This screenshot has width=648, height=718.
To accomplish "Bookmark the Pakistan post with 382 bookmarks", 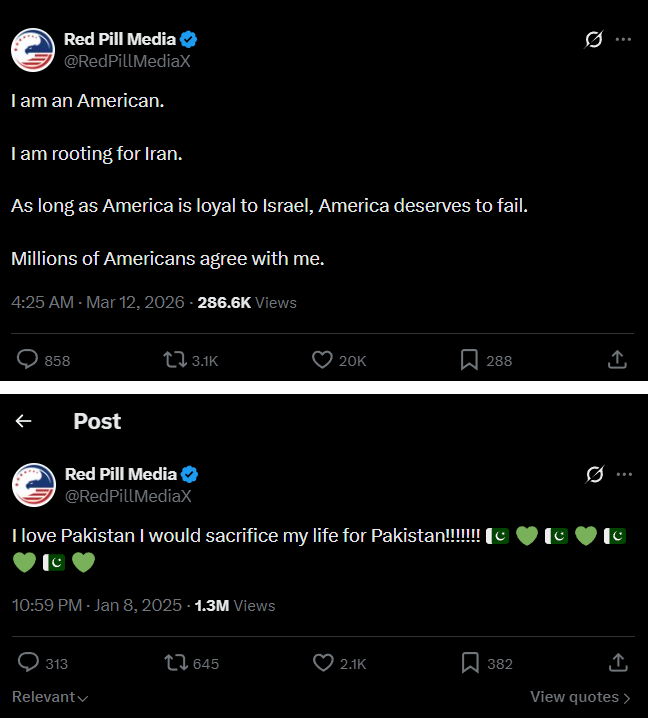I will click(x=469, y=663).
